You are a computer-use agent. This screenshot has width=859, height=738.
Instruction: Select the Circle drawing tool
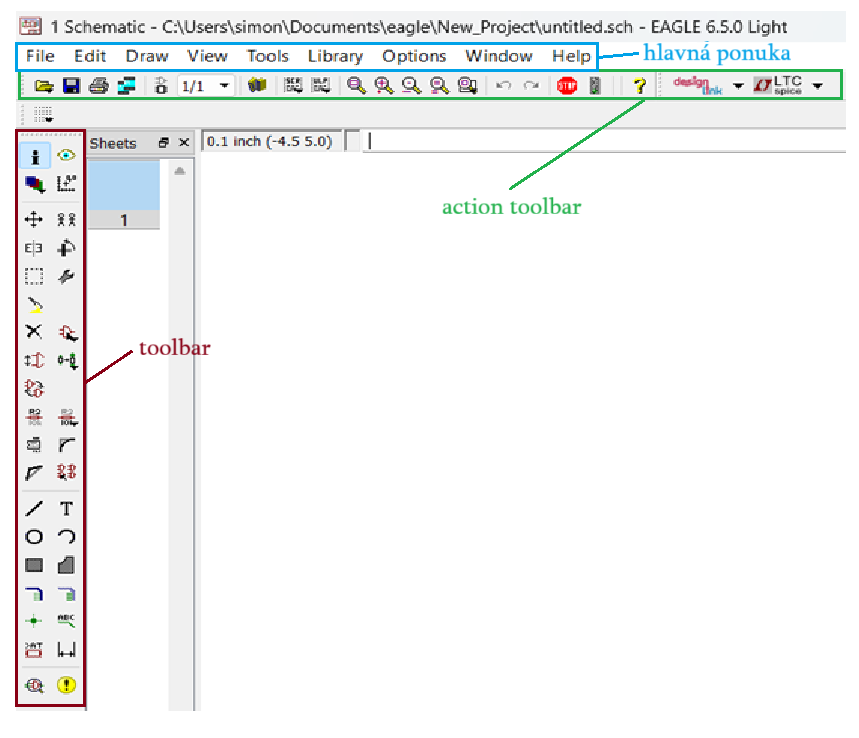pos(33,537)
